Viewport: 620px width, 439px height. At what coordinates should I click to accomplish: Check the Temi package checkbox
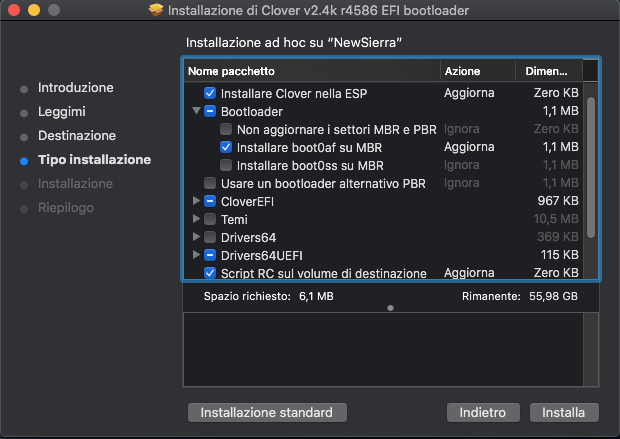(210, 219)
